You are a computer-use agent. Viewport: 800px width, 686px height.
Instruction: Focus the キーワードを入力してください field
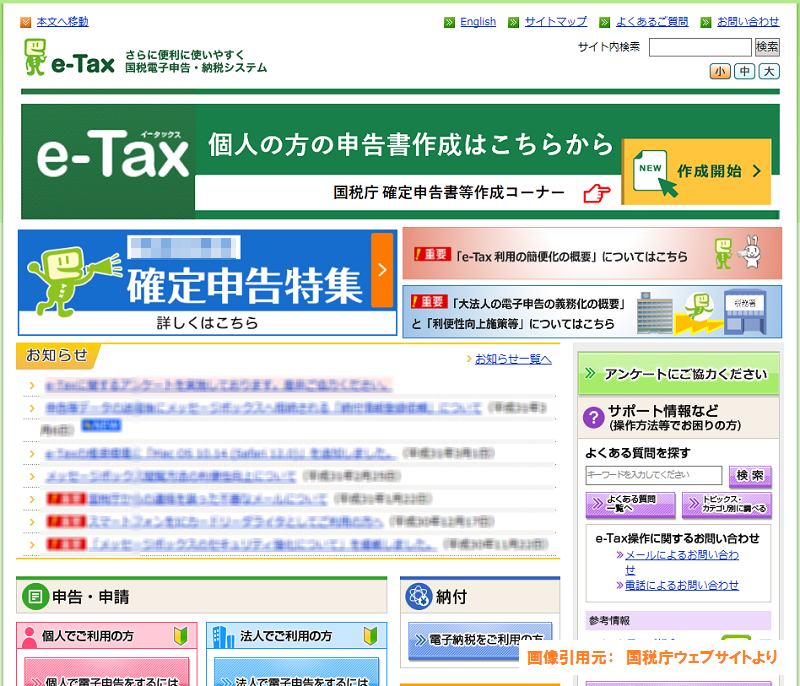tap(654, 475)
